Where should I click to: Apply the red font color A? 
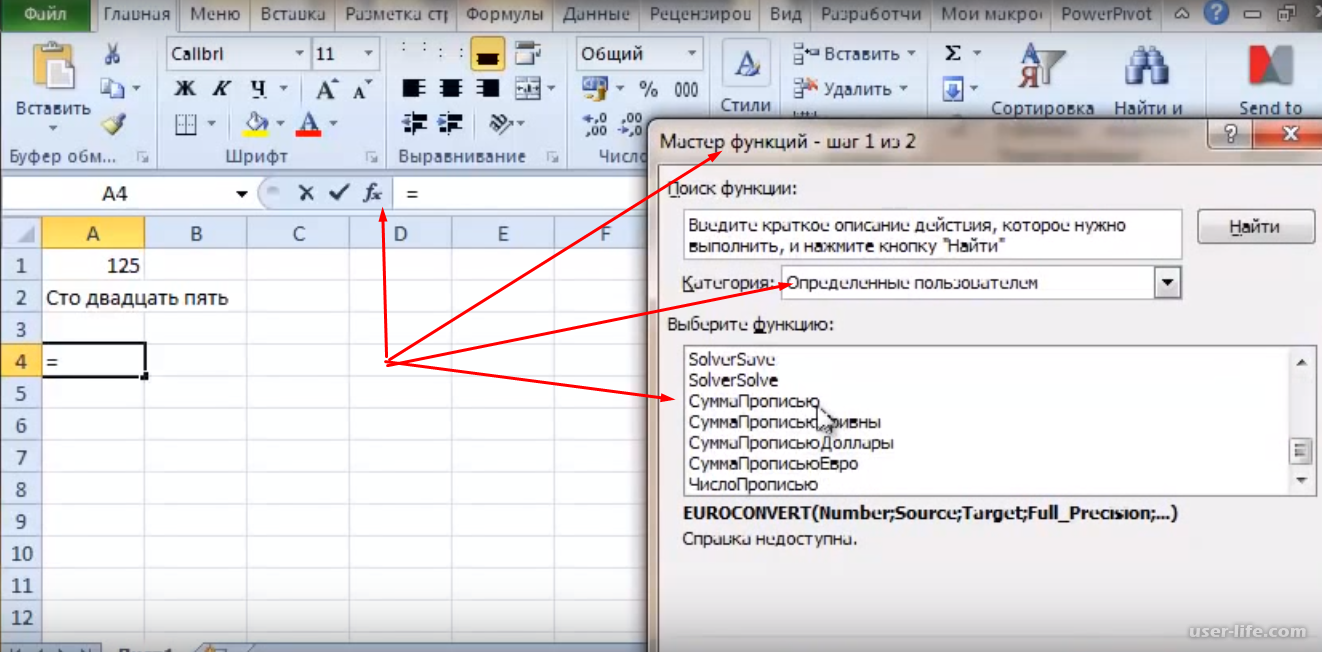(x=309, y=124)
